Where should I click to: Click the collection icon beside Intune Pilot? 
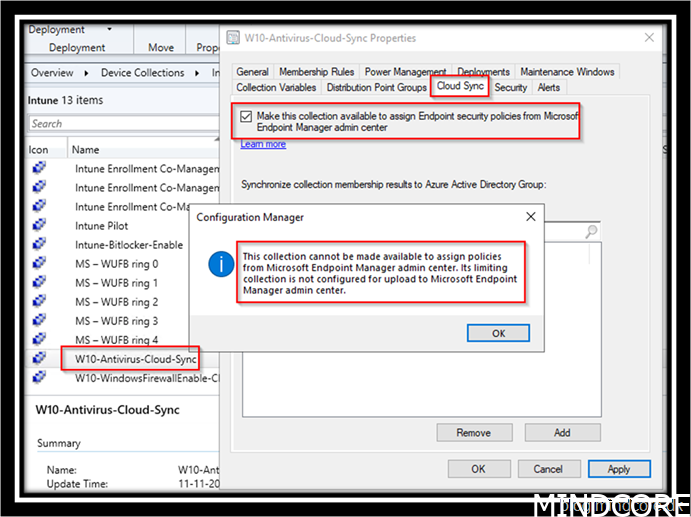[x=39, y=226]
